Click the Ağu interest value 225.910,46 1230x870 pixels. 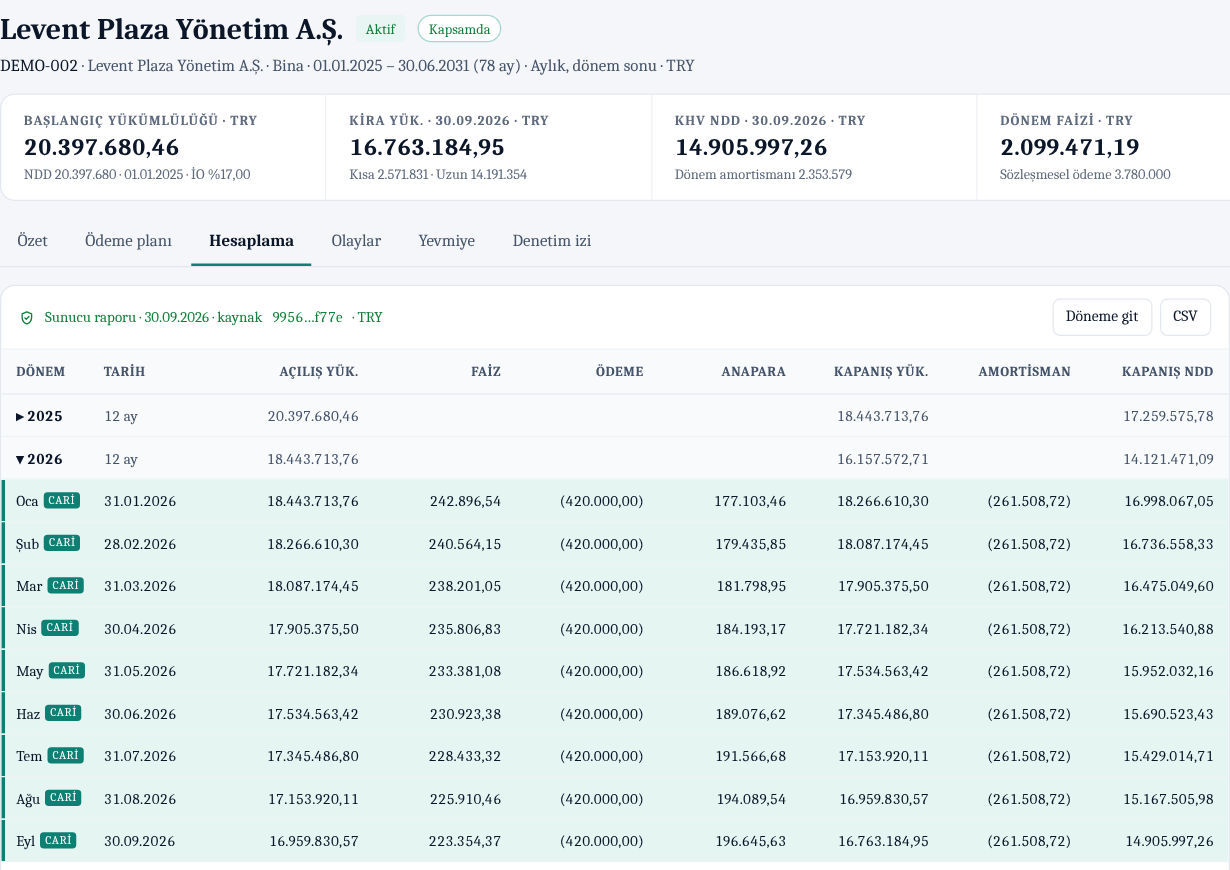click(x=465, y=799)
